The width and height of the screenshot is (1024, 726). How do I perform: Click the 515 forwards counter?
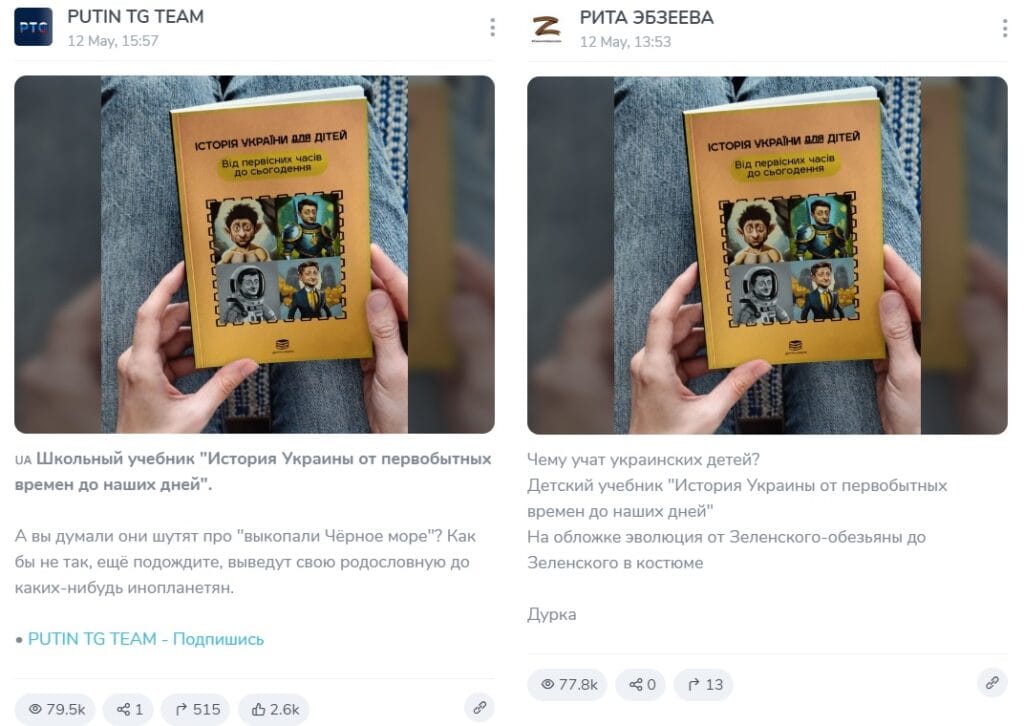point(196,710)
